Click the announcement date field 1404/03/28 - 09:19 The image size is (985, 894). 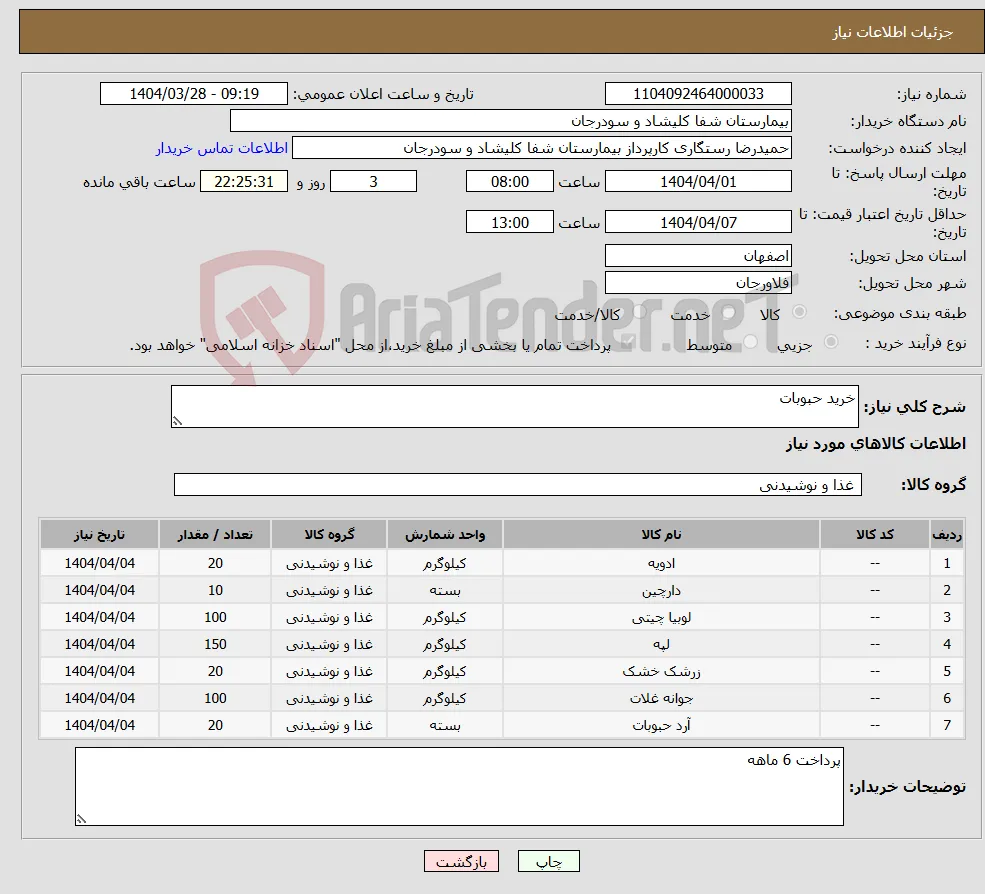[x=193, y=94]
